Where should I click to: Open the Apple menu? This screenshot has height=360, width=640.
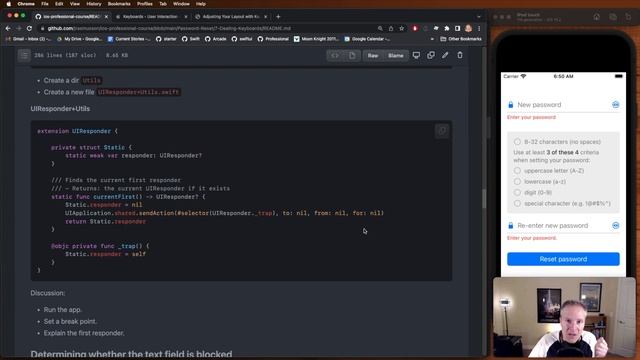[x=9, y=4]
